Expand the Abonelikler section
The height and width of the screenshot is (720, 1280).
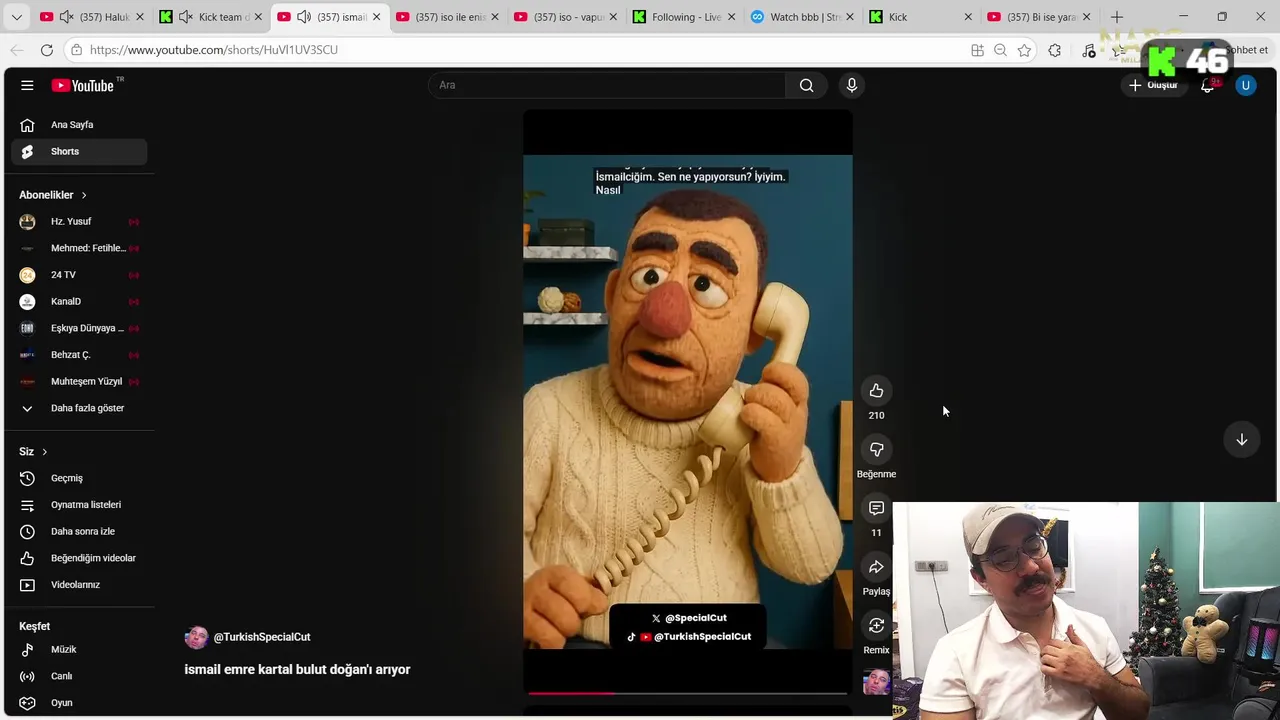point(53,195)
